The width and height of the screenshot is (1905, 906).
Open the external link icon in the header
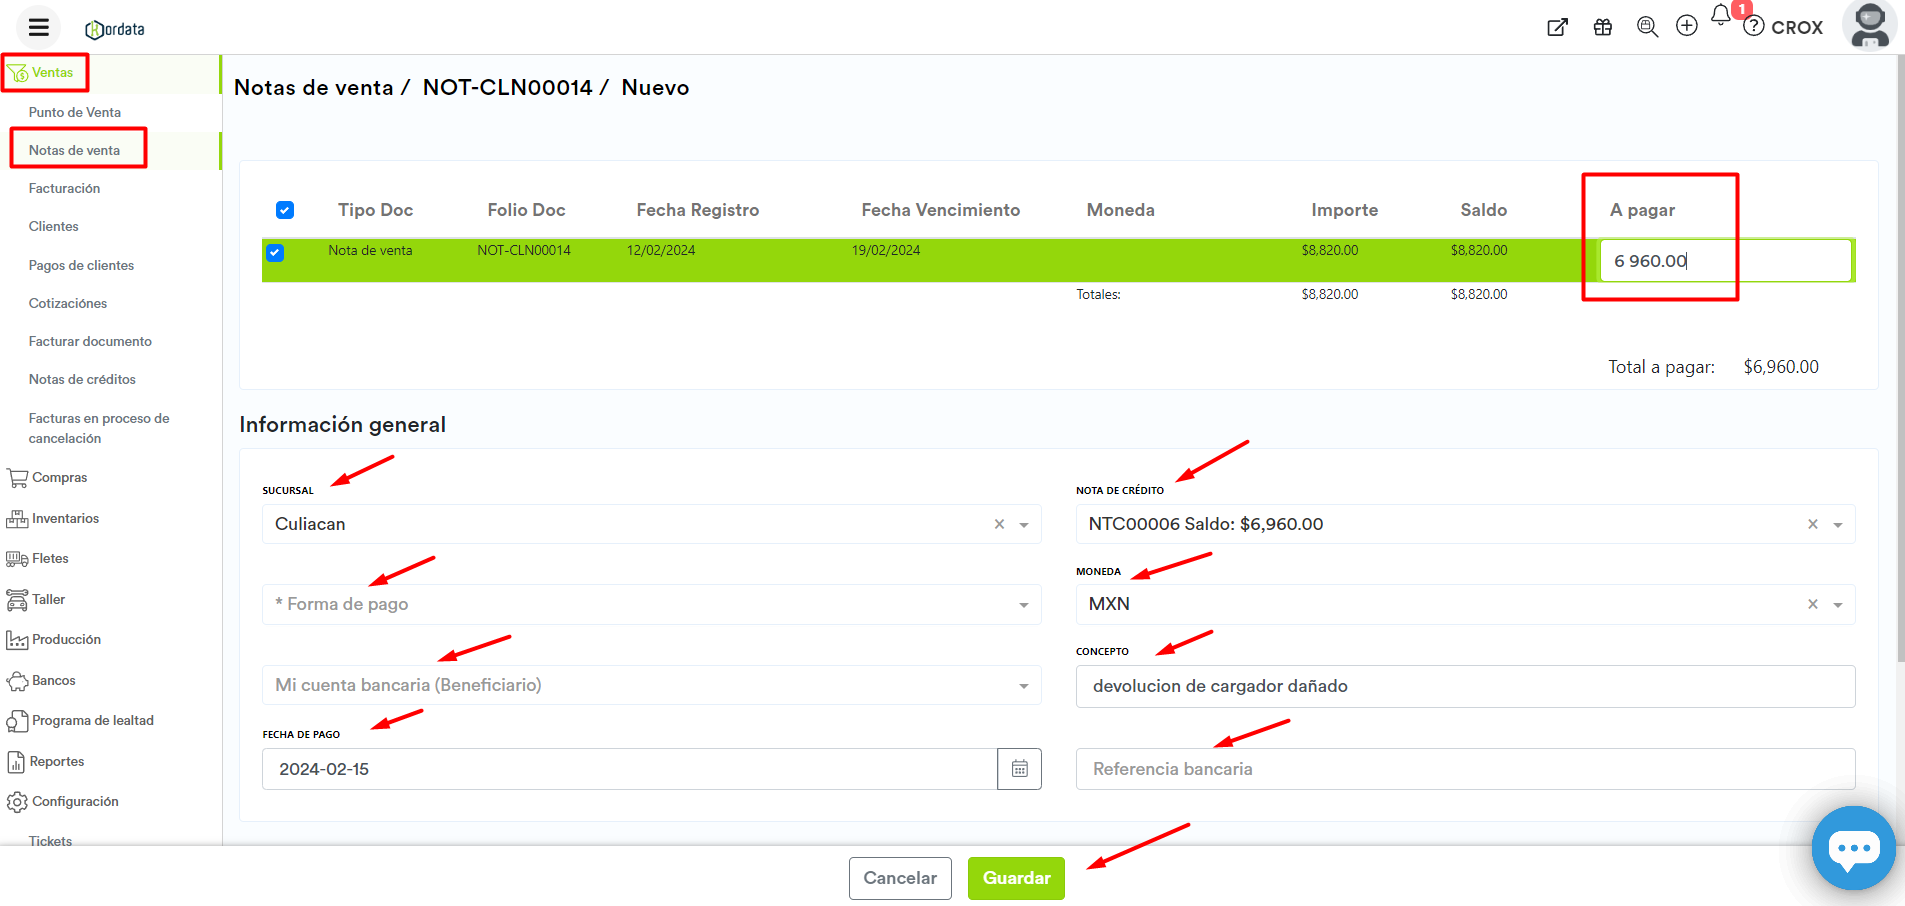1557,27
